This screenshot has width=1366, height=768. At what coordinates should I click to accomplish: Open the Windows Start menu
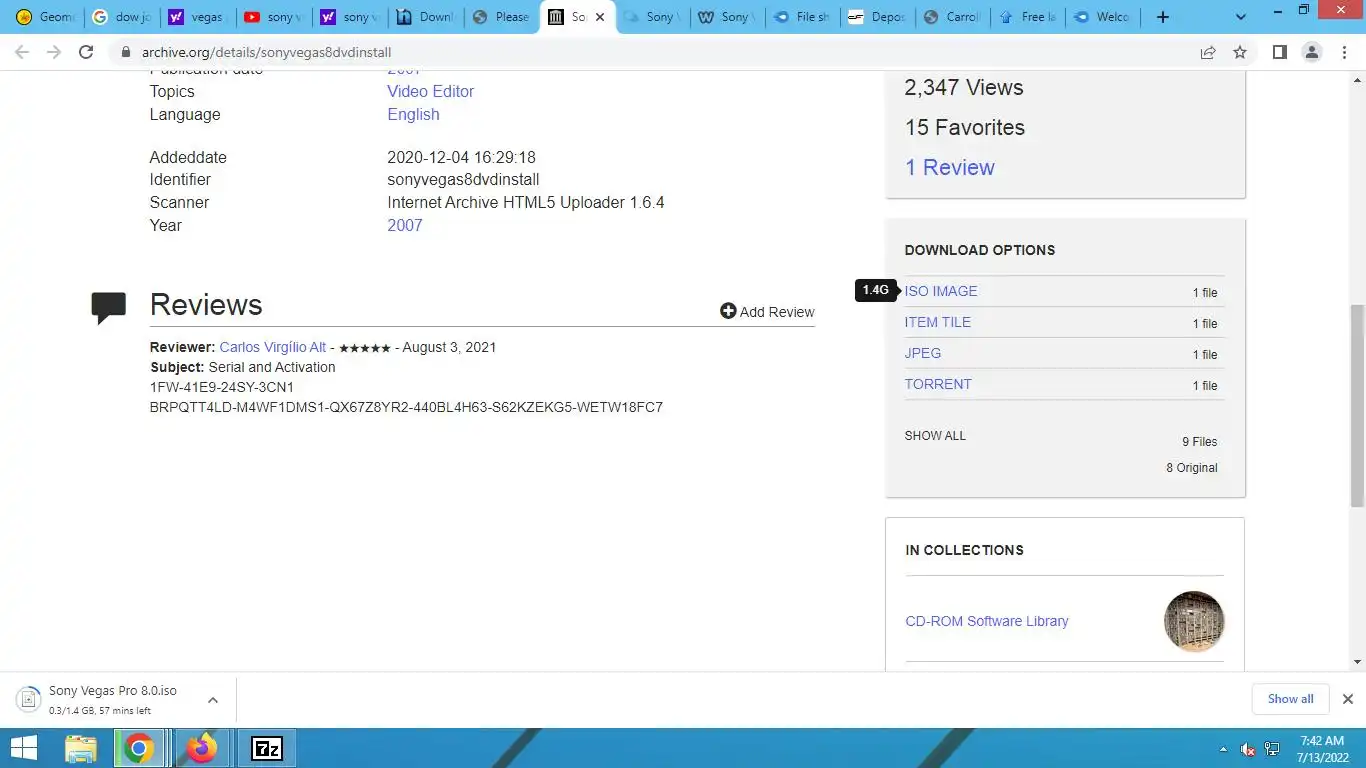point(23,748)
